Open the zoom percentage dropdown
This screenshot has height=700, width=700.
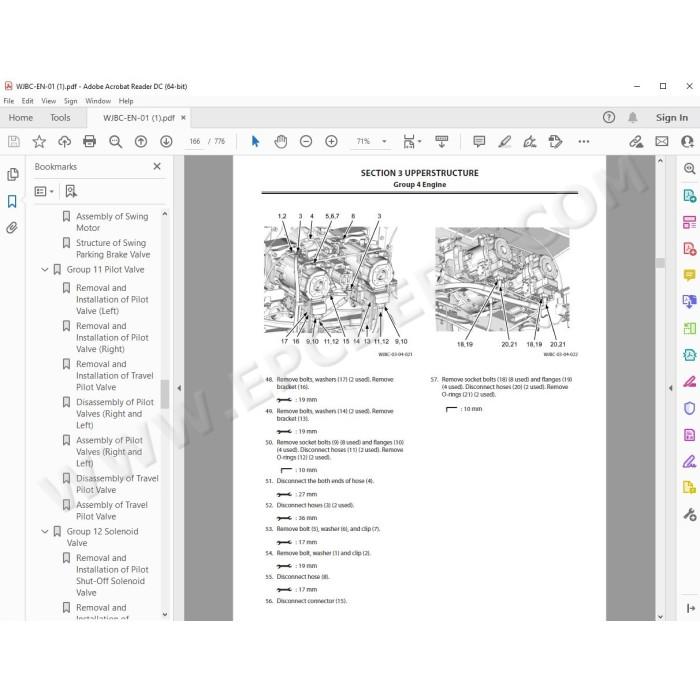pyautogui.click(x=384, y=142)
